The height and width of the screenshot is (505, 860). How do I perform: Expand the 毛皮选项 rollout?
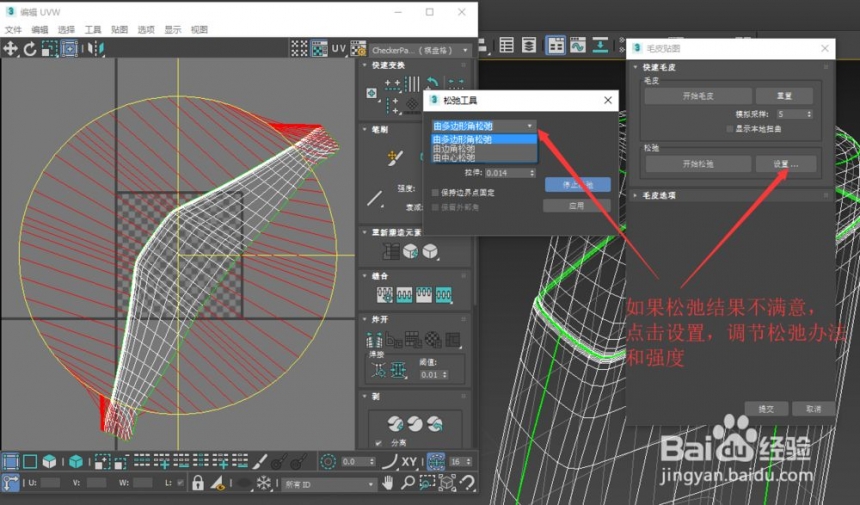click(x=635, y=195)
